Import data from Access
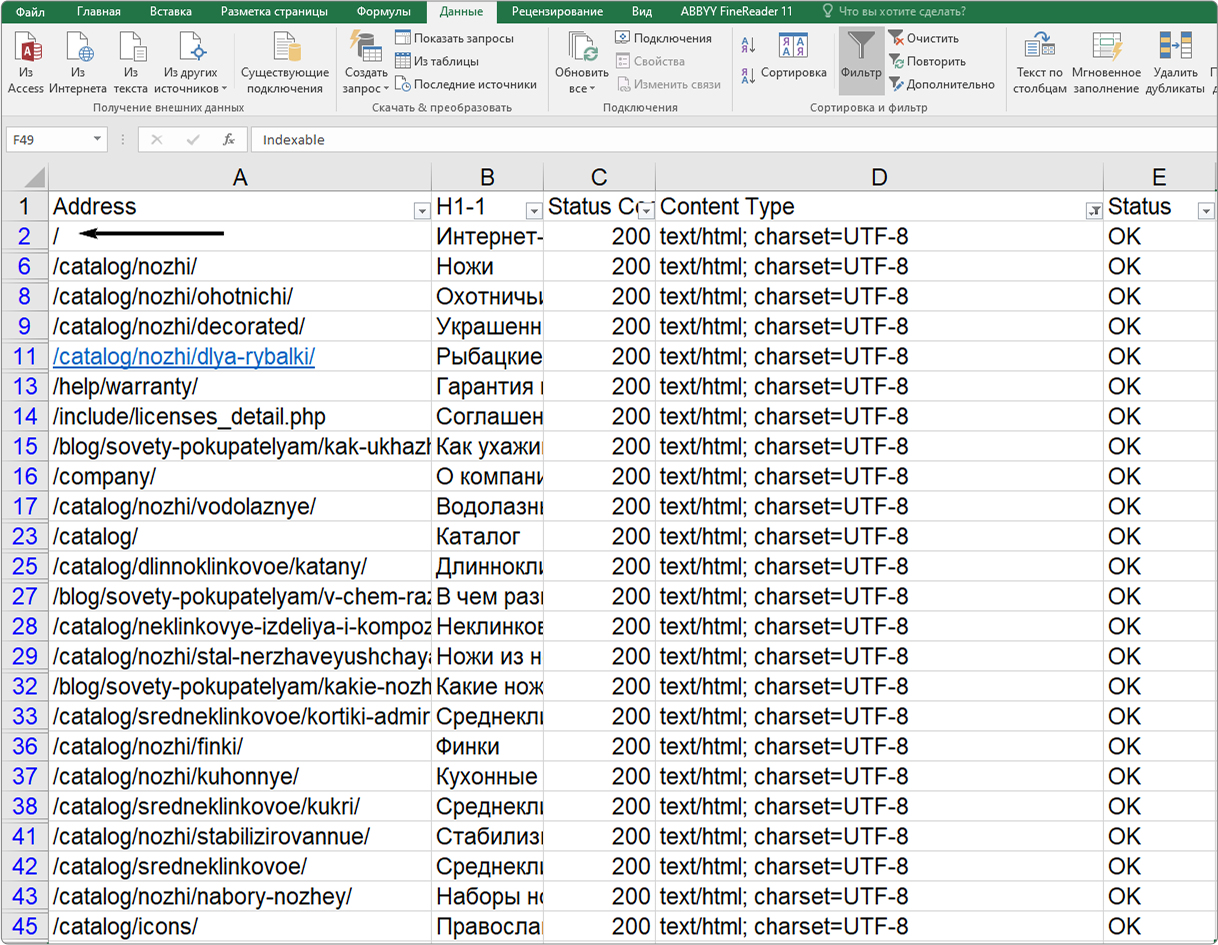The image size is (1218, 945). [26, 63]
